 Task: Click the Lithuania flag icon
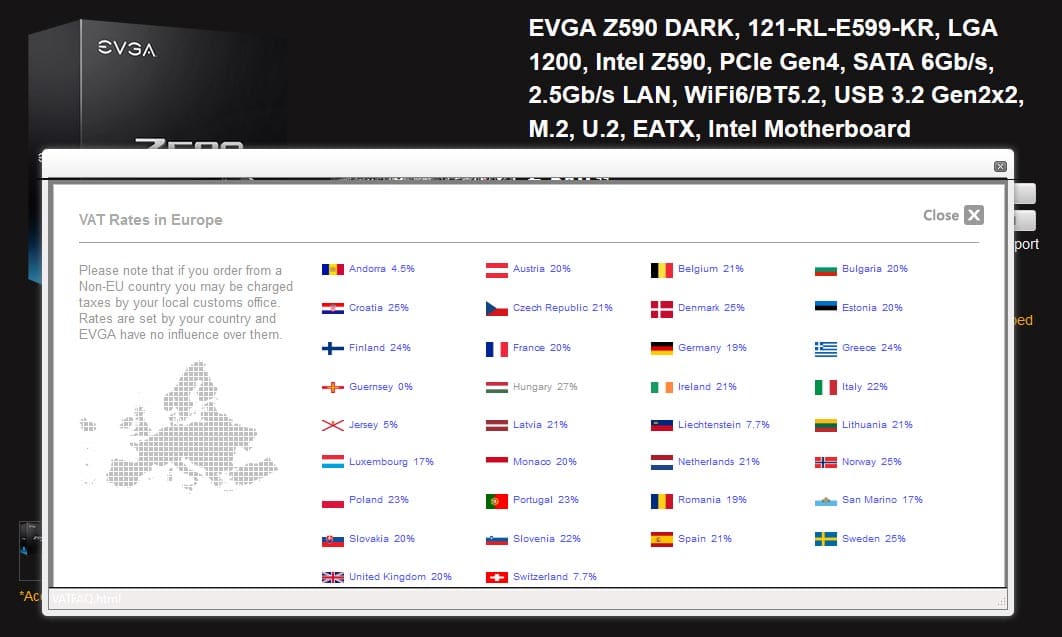(x=826, y=426)
